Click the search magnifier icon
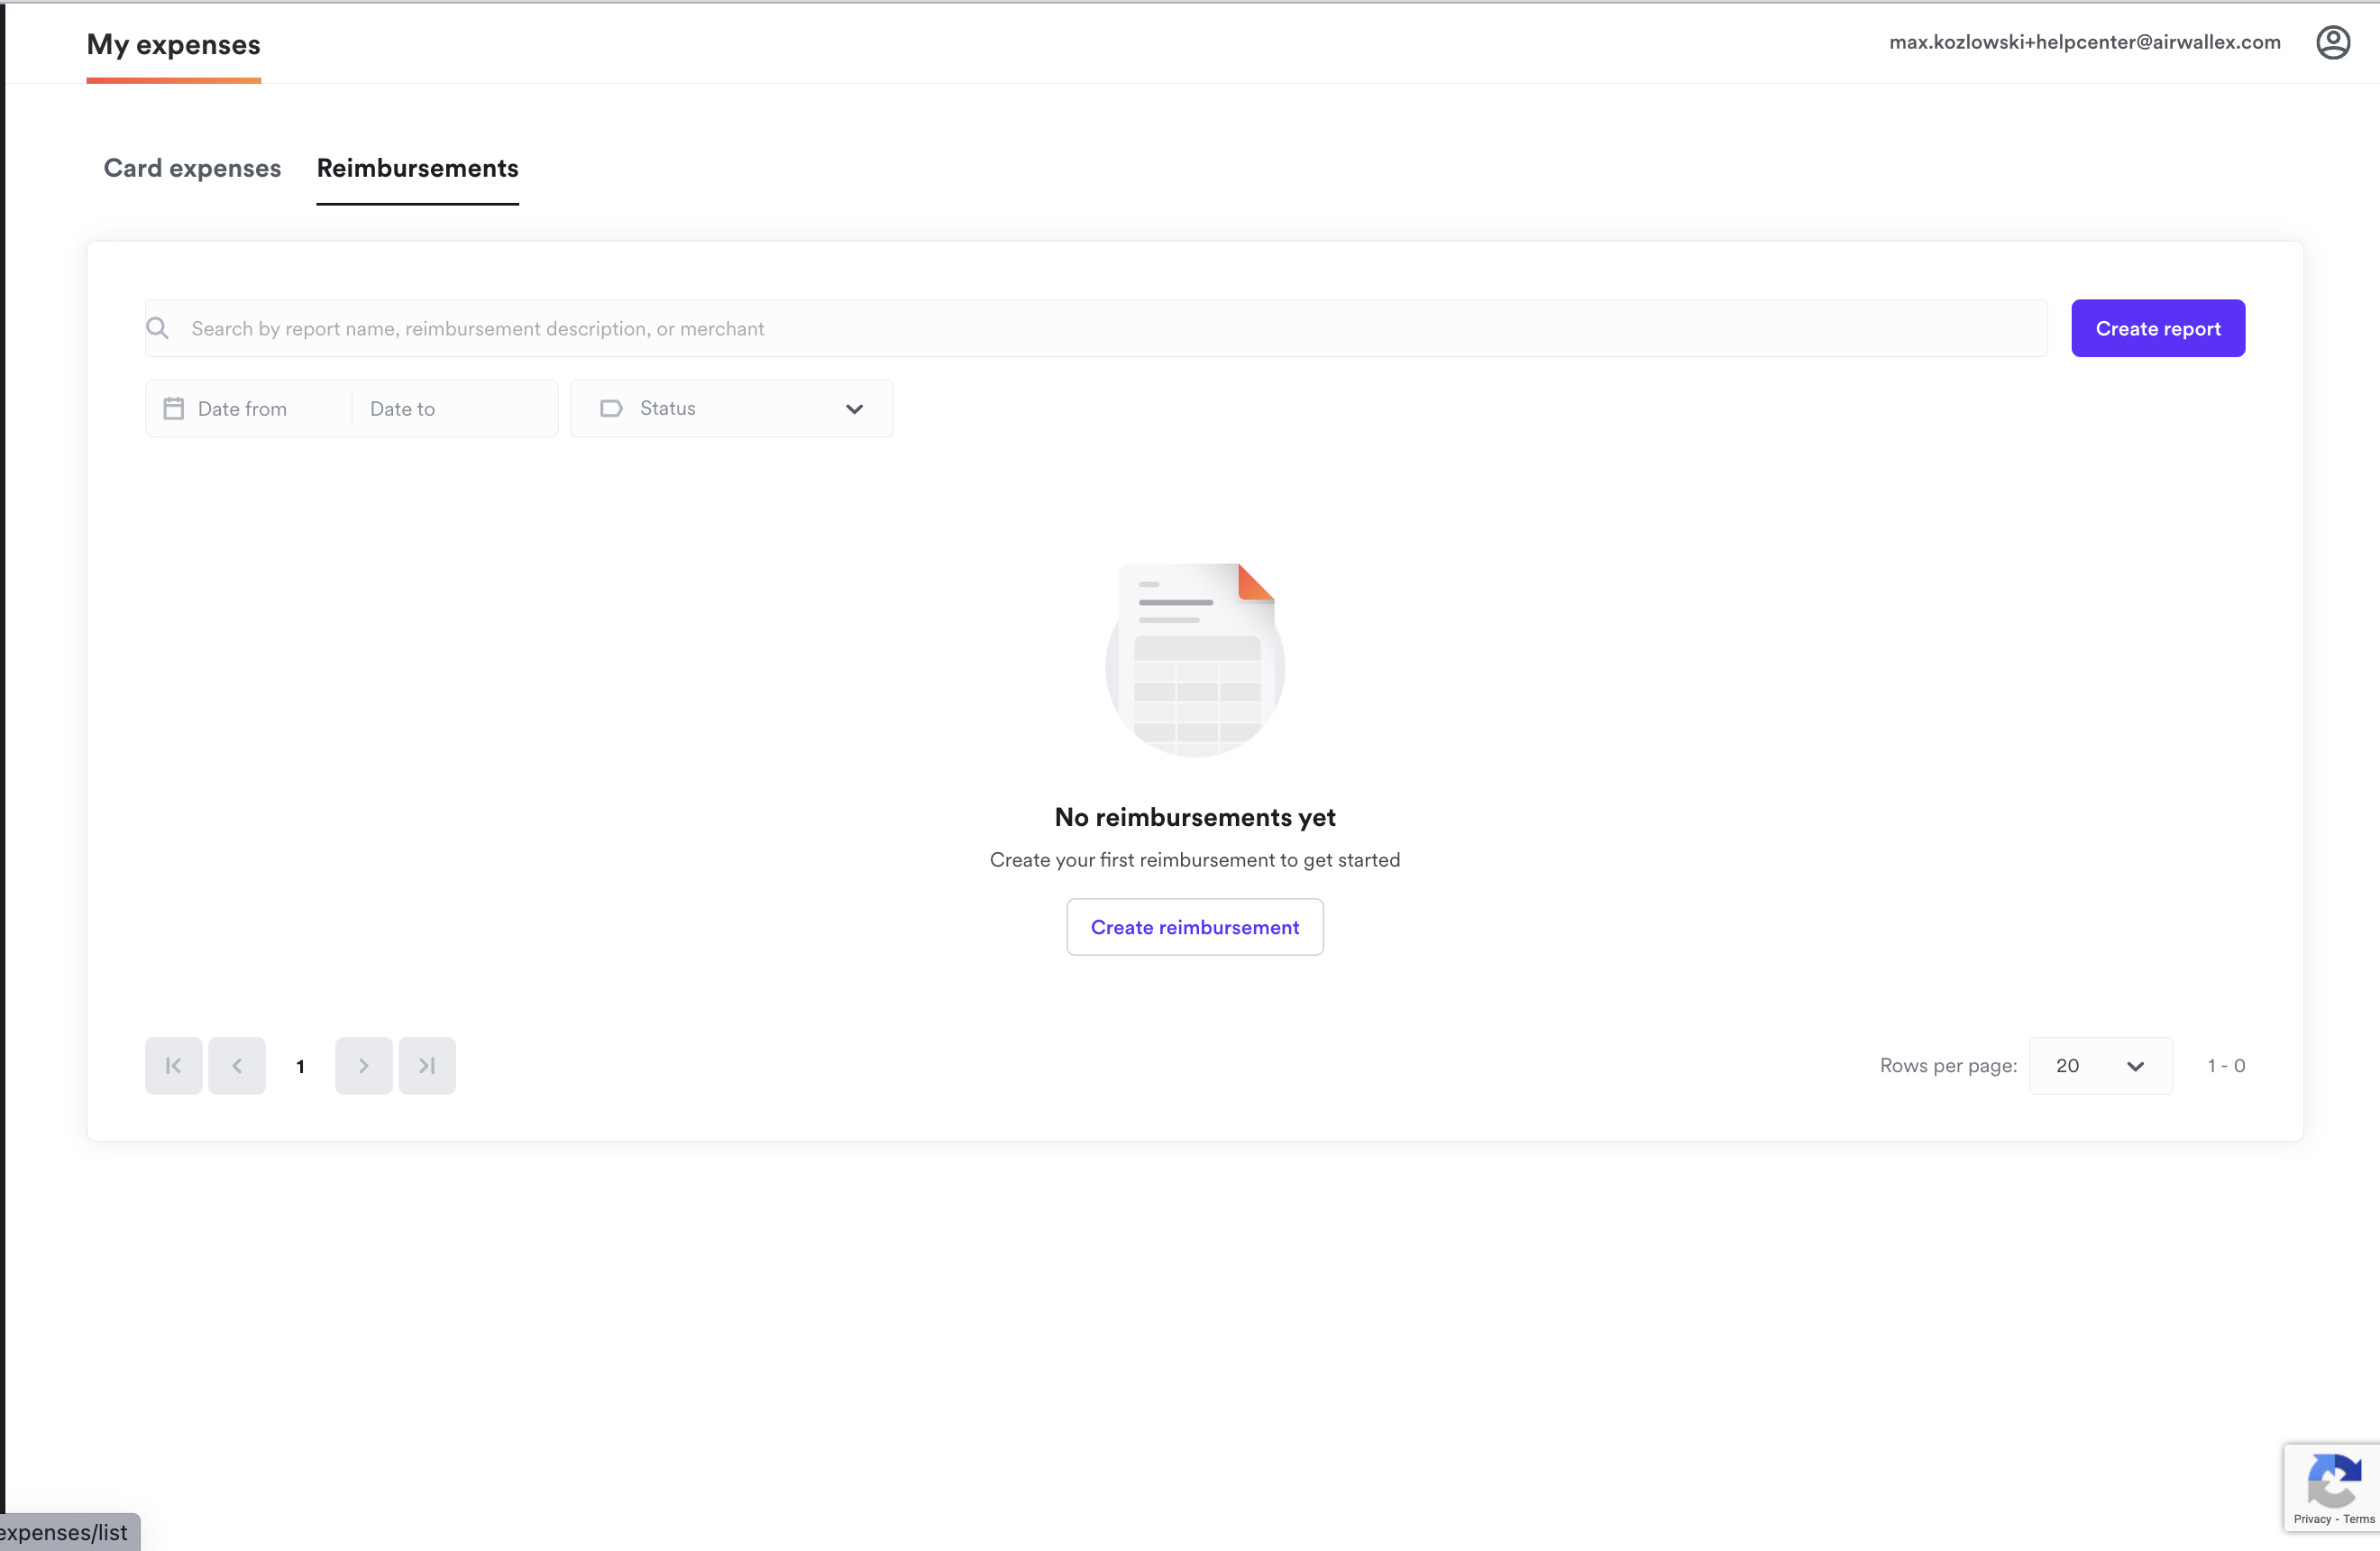The height and width of the screenshot is (1551, 2380). pyautogui.click(x=158, y=328)
